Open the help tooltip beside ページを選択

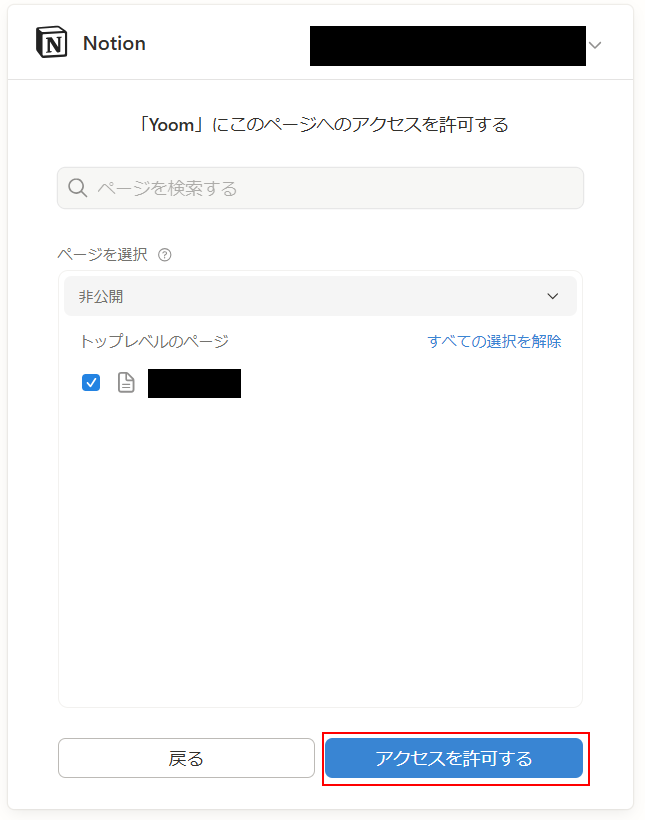point(165,255)
